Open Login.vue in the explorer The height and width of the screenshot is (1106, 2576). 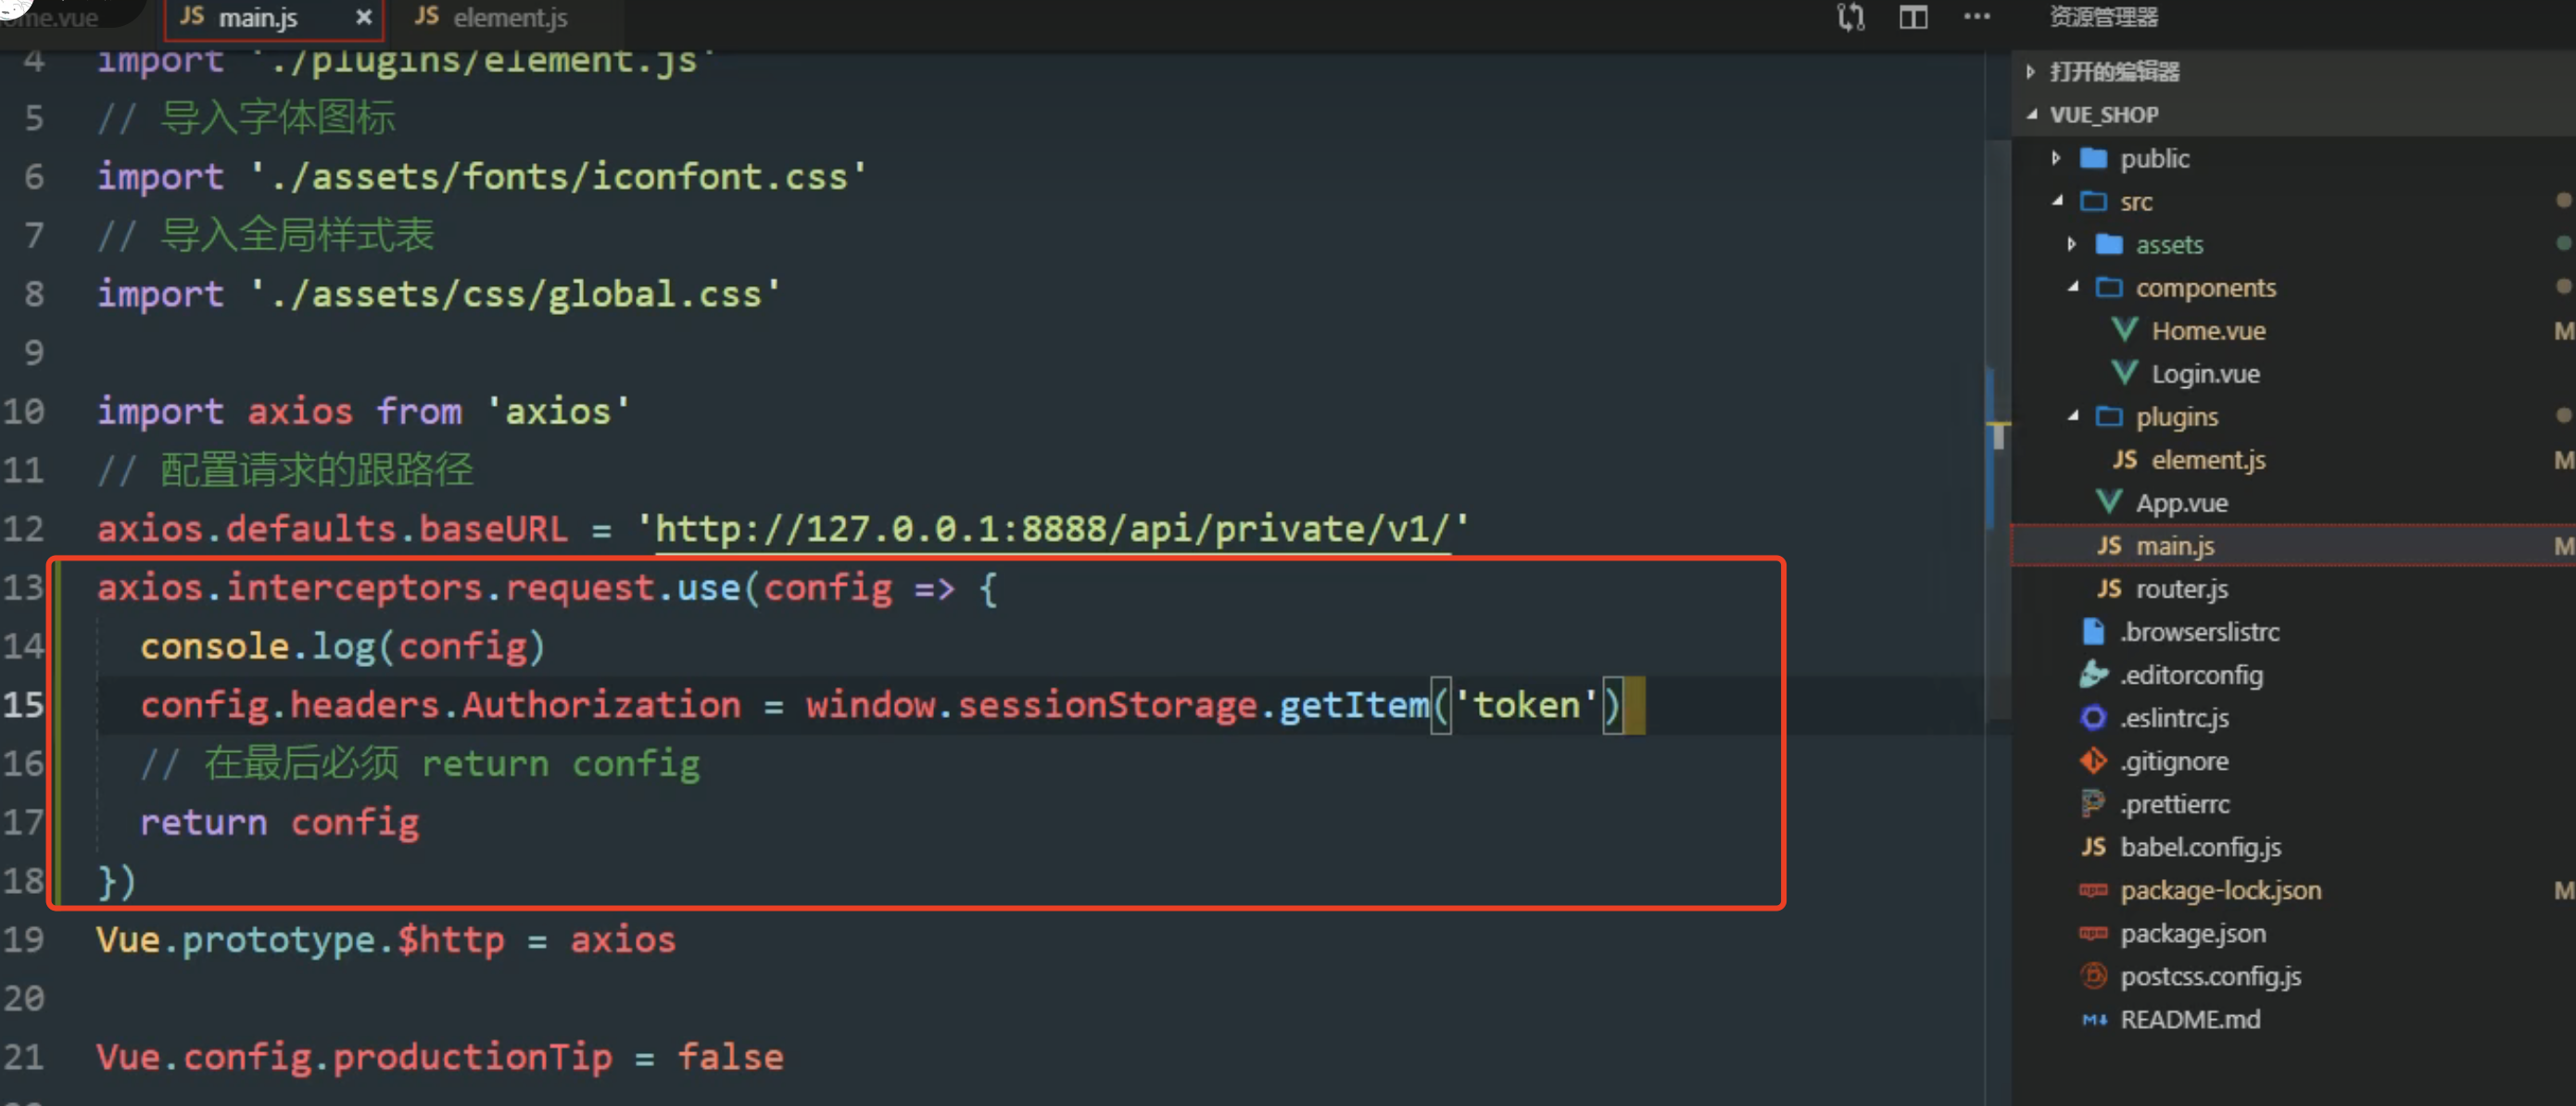click(x=2205, y=373)
